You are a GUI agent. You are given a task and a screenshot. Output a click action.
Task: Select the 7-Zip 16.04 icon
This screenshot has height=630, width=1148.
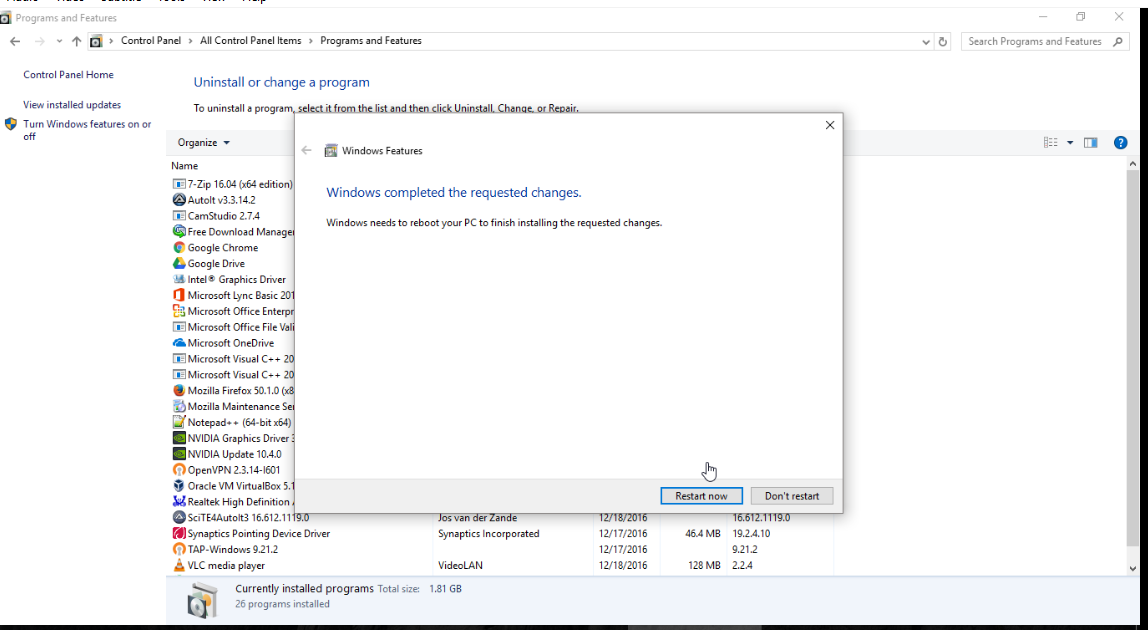point(179,184)
